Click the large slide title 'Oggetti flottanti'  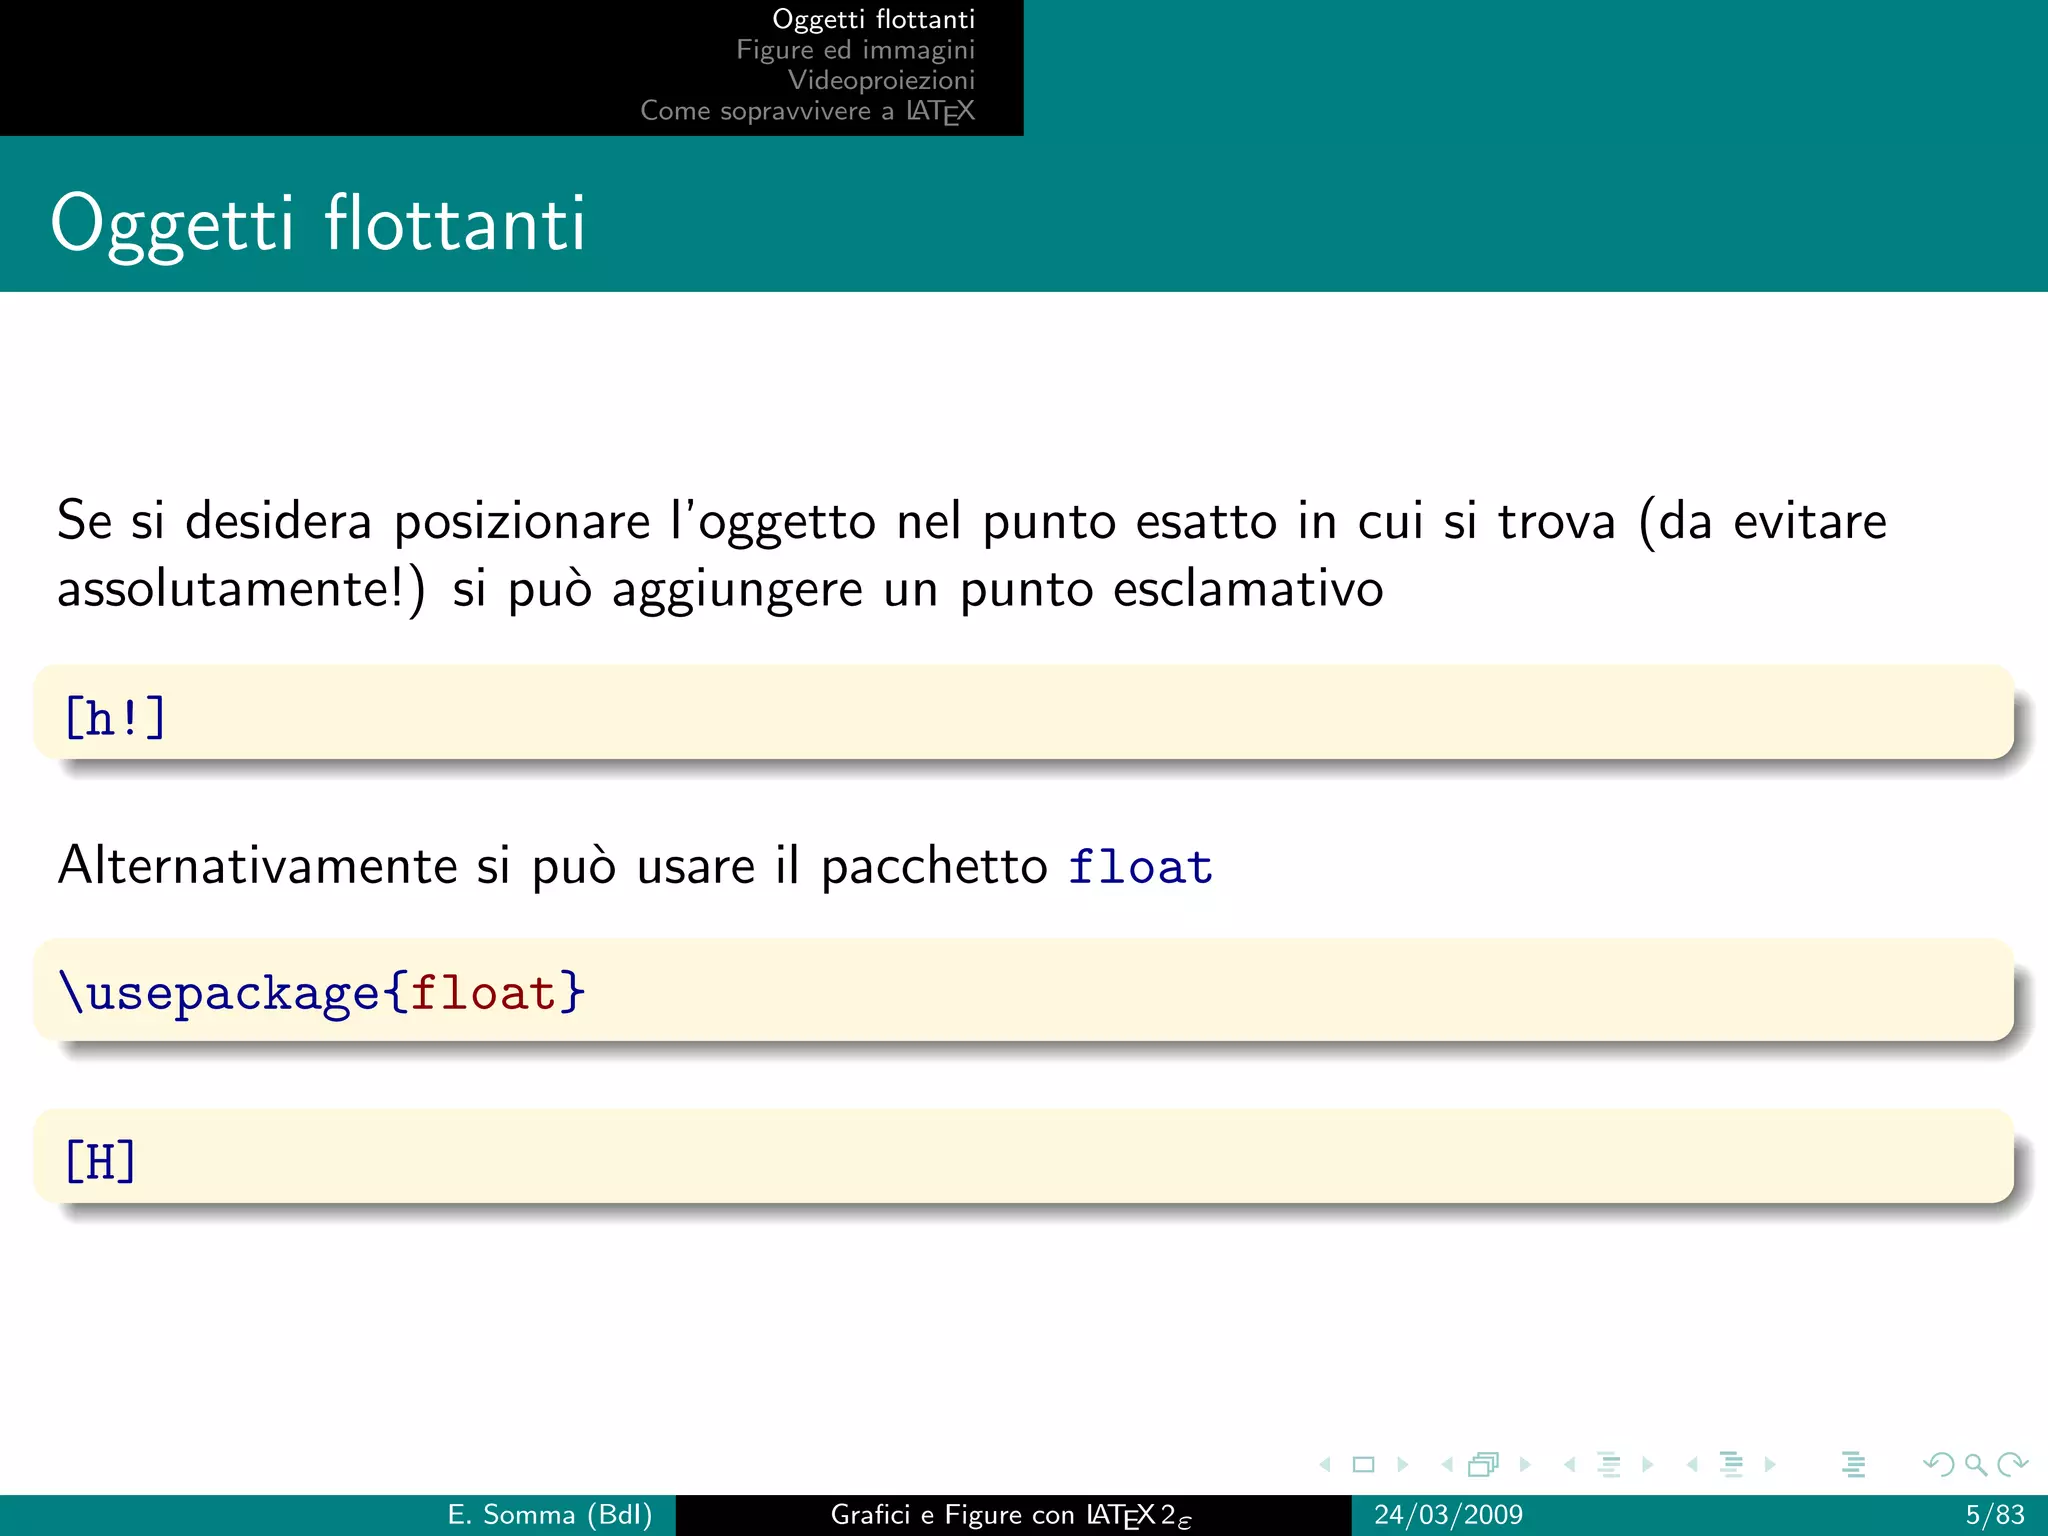[x=318, y=225]
